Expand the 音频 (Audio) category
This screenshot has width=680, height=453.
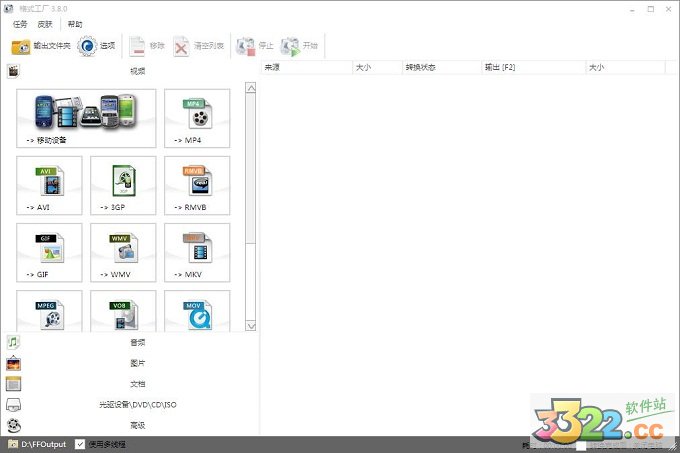137,342
